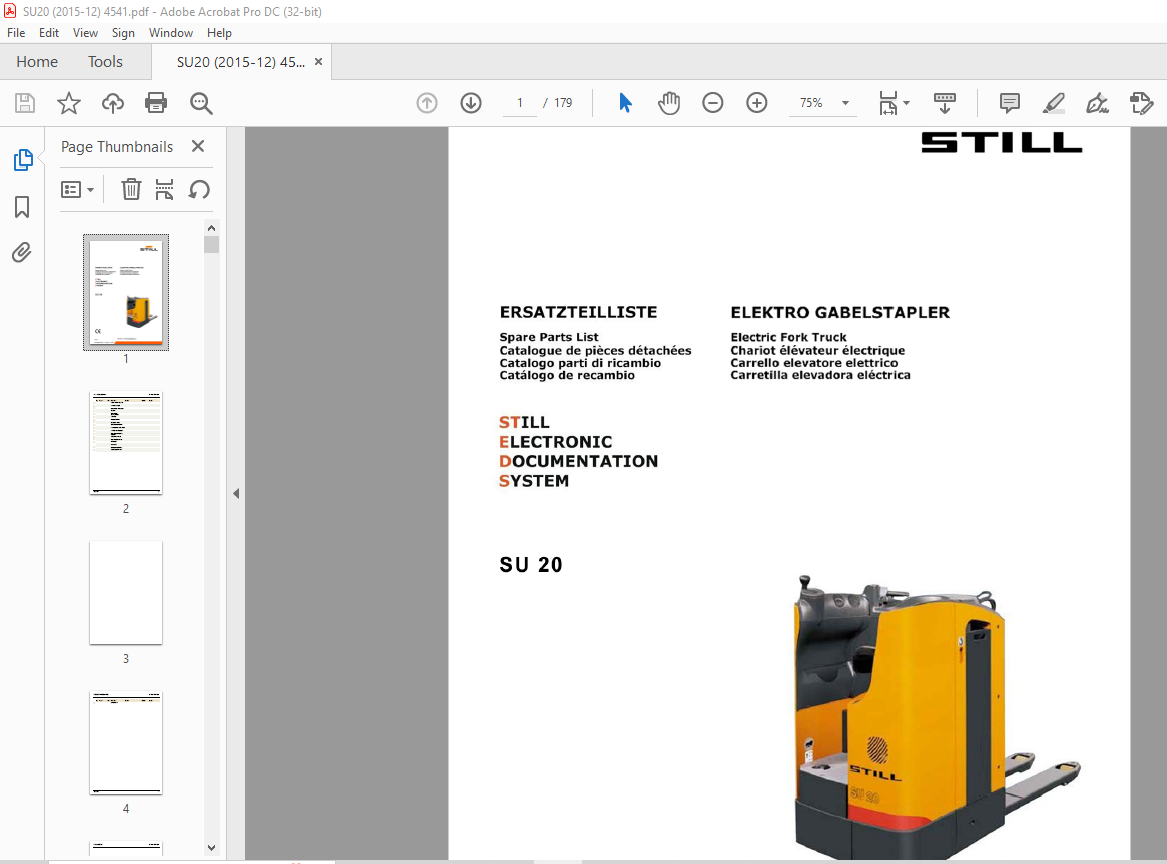Click thumbnails scrollbar up arrow
This screenshot has width=1167, height=864.
(211, 228)
